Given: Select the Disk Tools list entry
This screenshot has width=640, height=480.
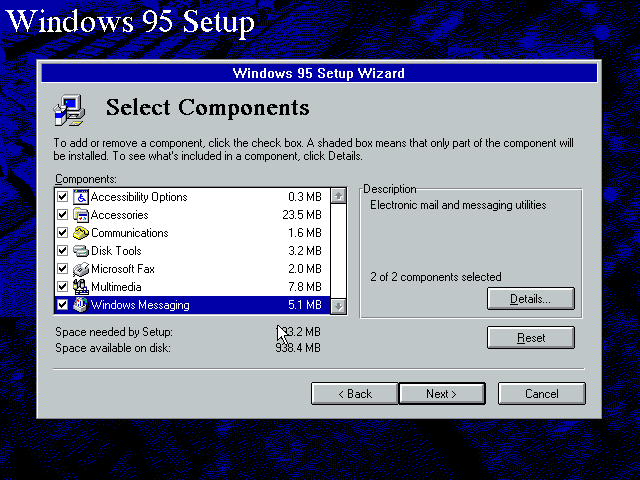Looking at the screenshot, I should coord(116,251).
